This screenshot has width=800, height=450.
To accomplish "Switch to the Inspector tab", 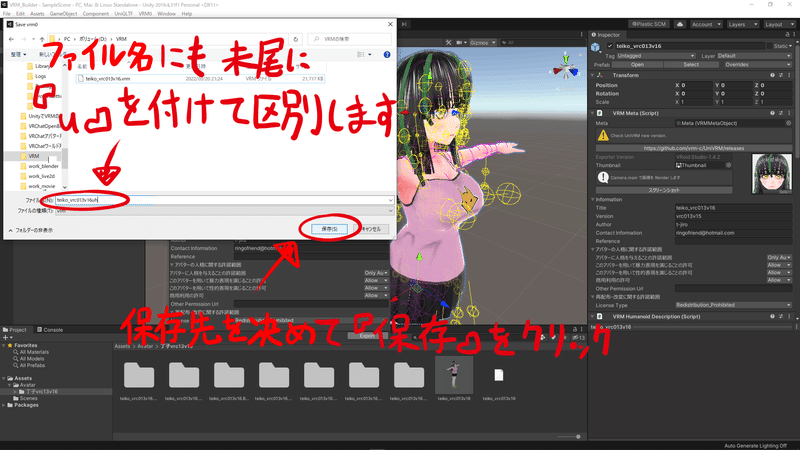I will coord(606,35).
